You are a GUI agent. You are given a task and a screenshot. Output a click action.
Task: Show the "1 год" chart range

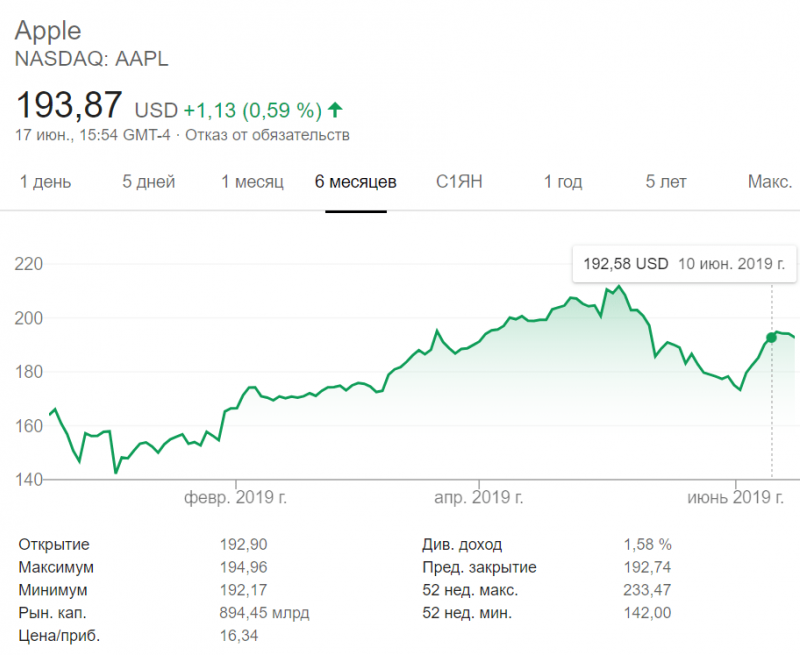(563, 182)
